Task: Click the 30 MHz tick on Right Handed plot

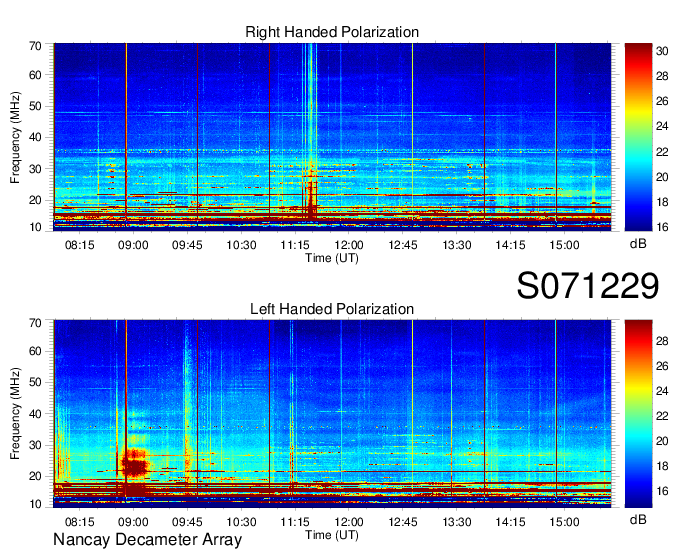Action: point(35,169)
